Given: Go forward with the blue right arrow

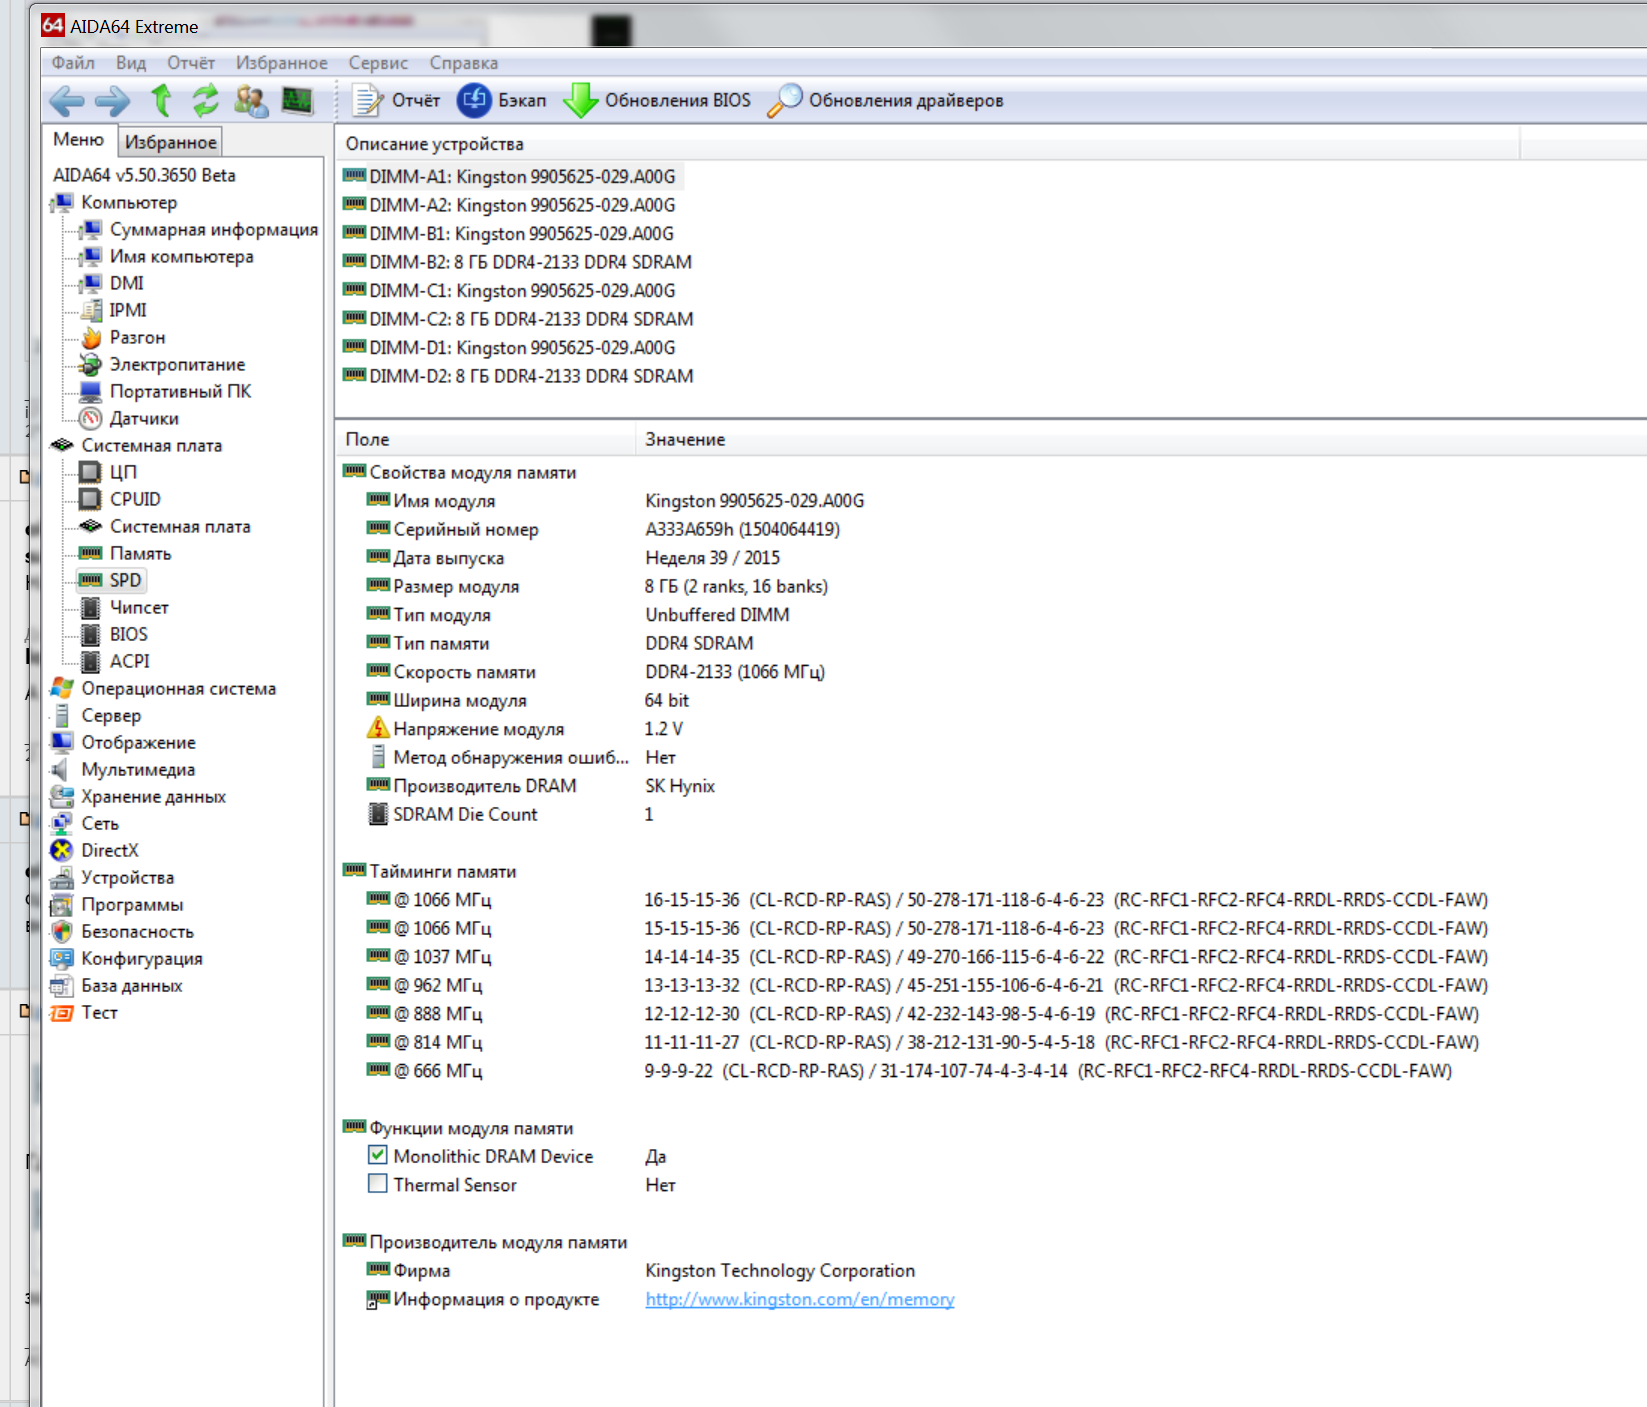Looking at the screenshot, I should 112,100.
